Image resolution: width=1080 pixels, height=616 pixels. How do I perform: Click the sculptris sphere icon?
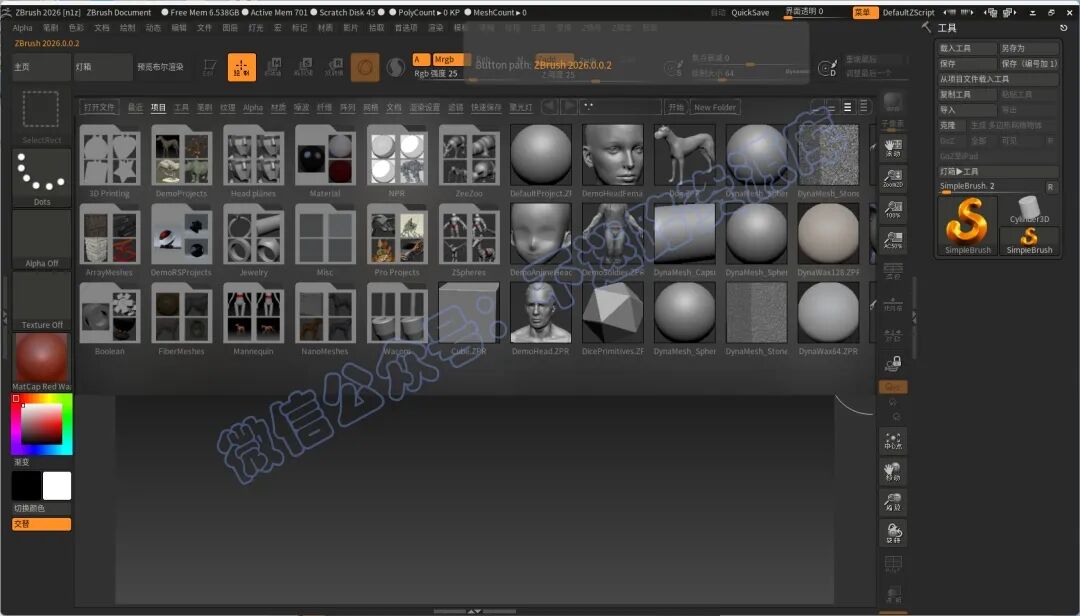pos(395,68)
